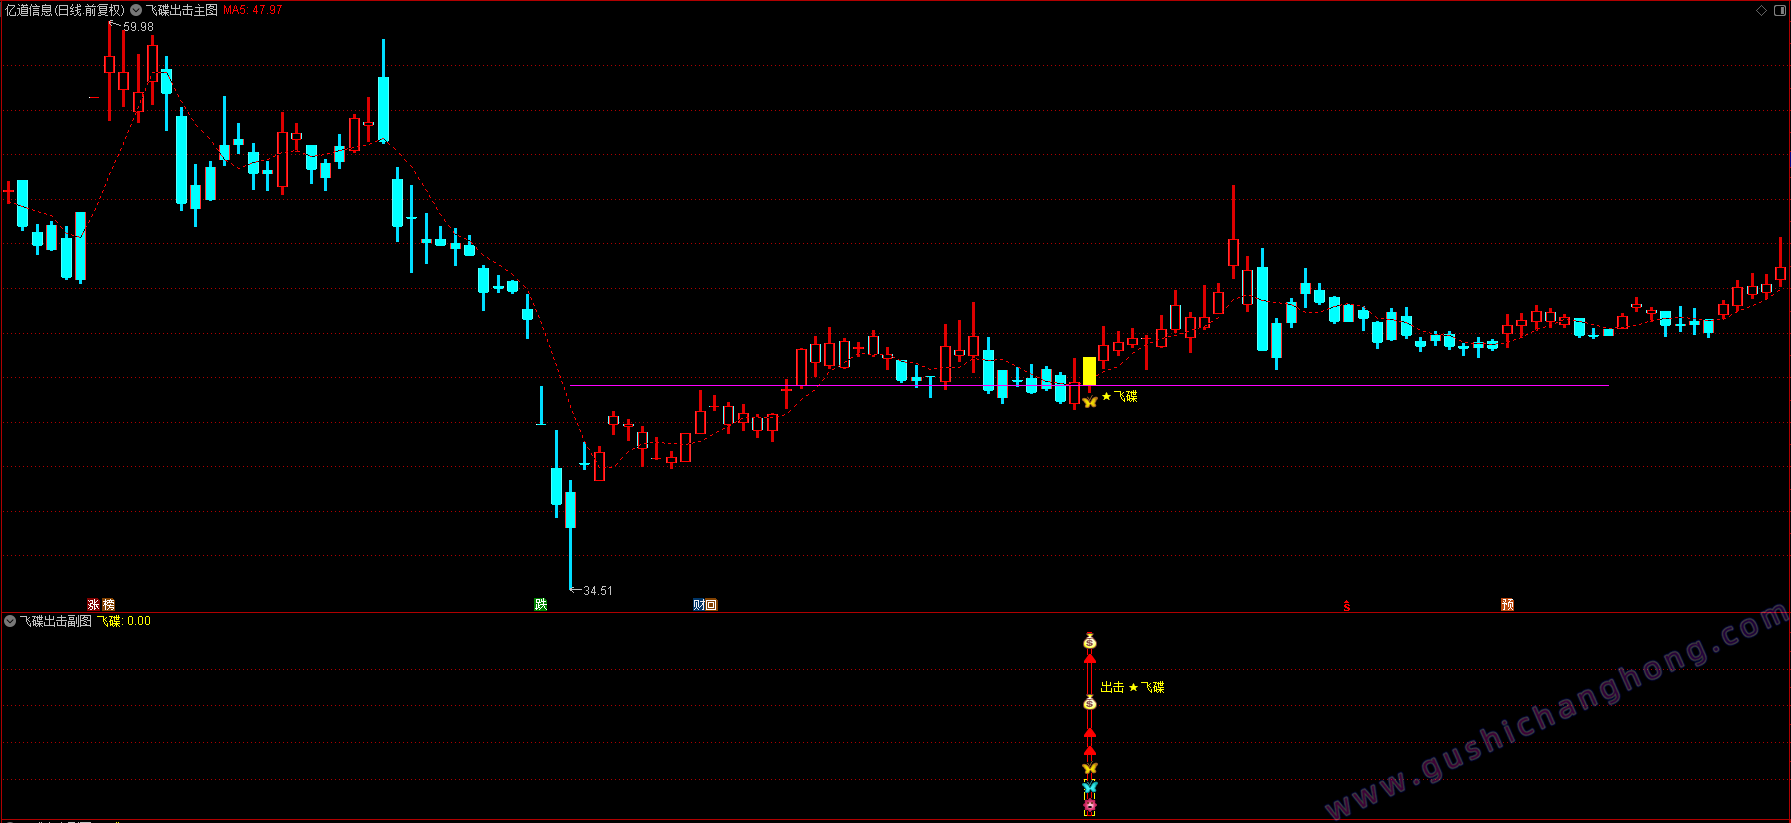
Task: Click the 飞碟出击副图 sub-chart indicator name
Action: 56,621
